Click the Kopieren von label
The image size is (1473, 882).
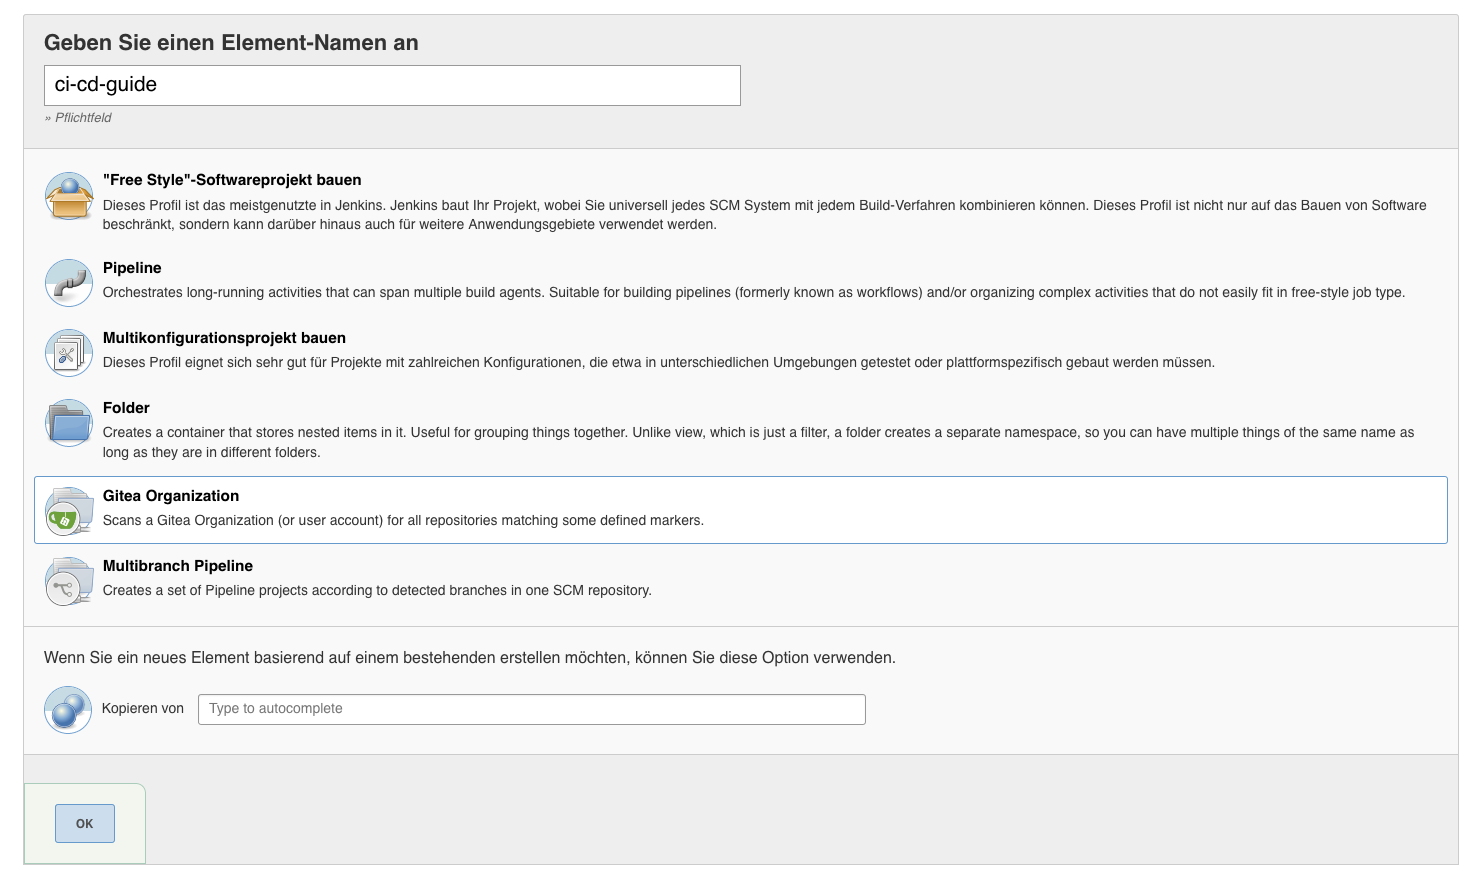143,709
